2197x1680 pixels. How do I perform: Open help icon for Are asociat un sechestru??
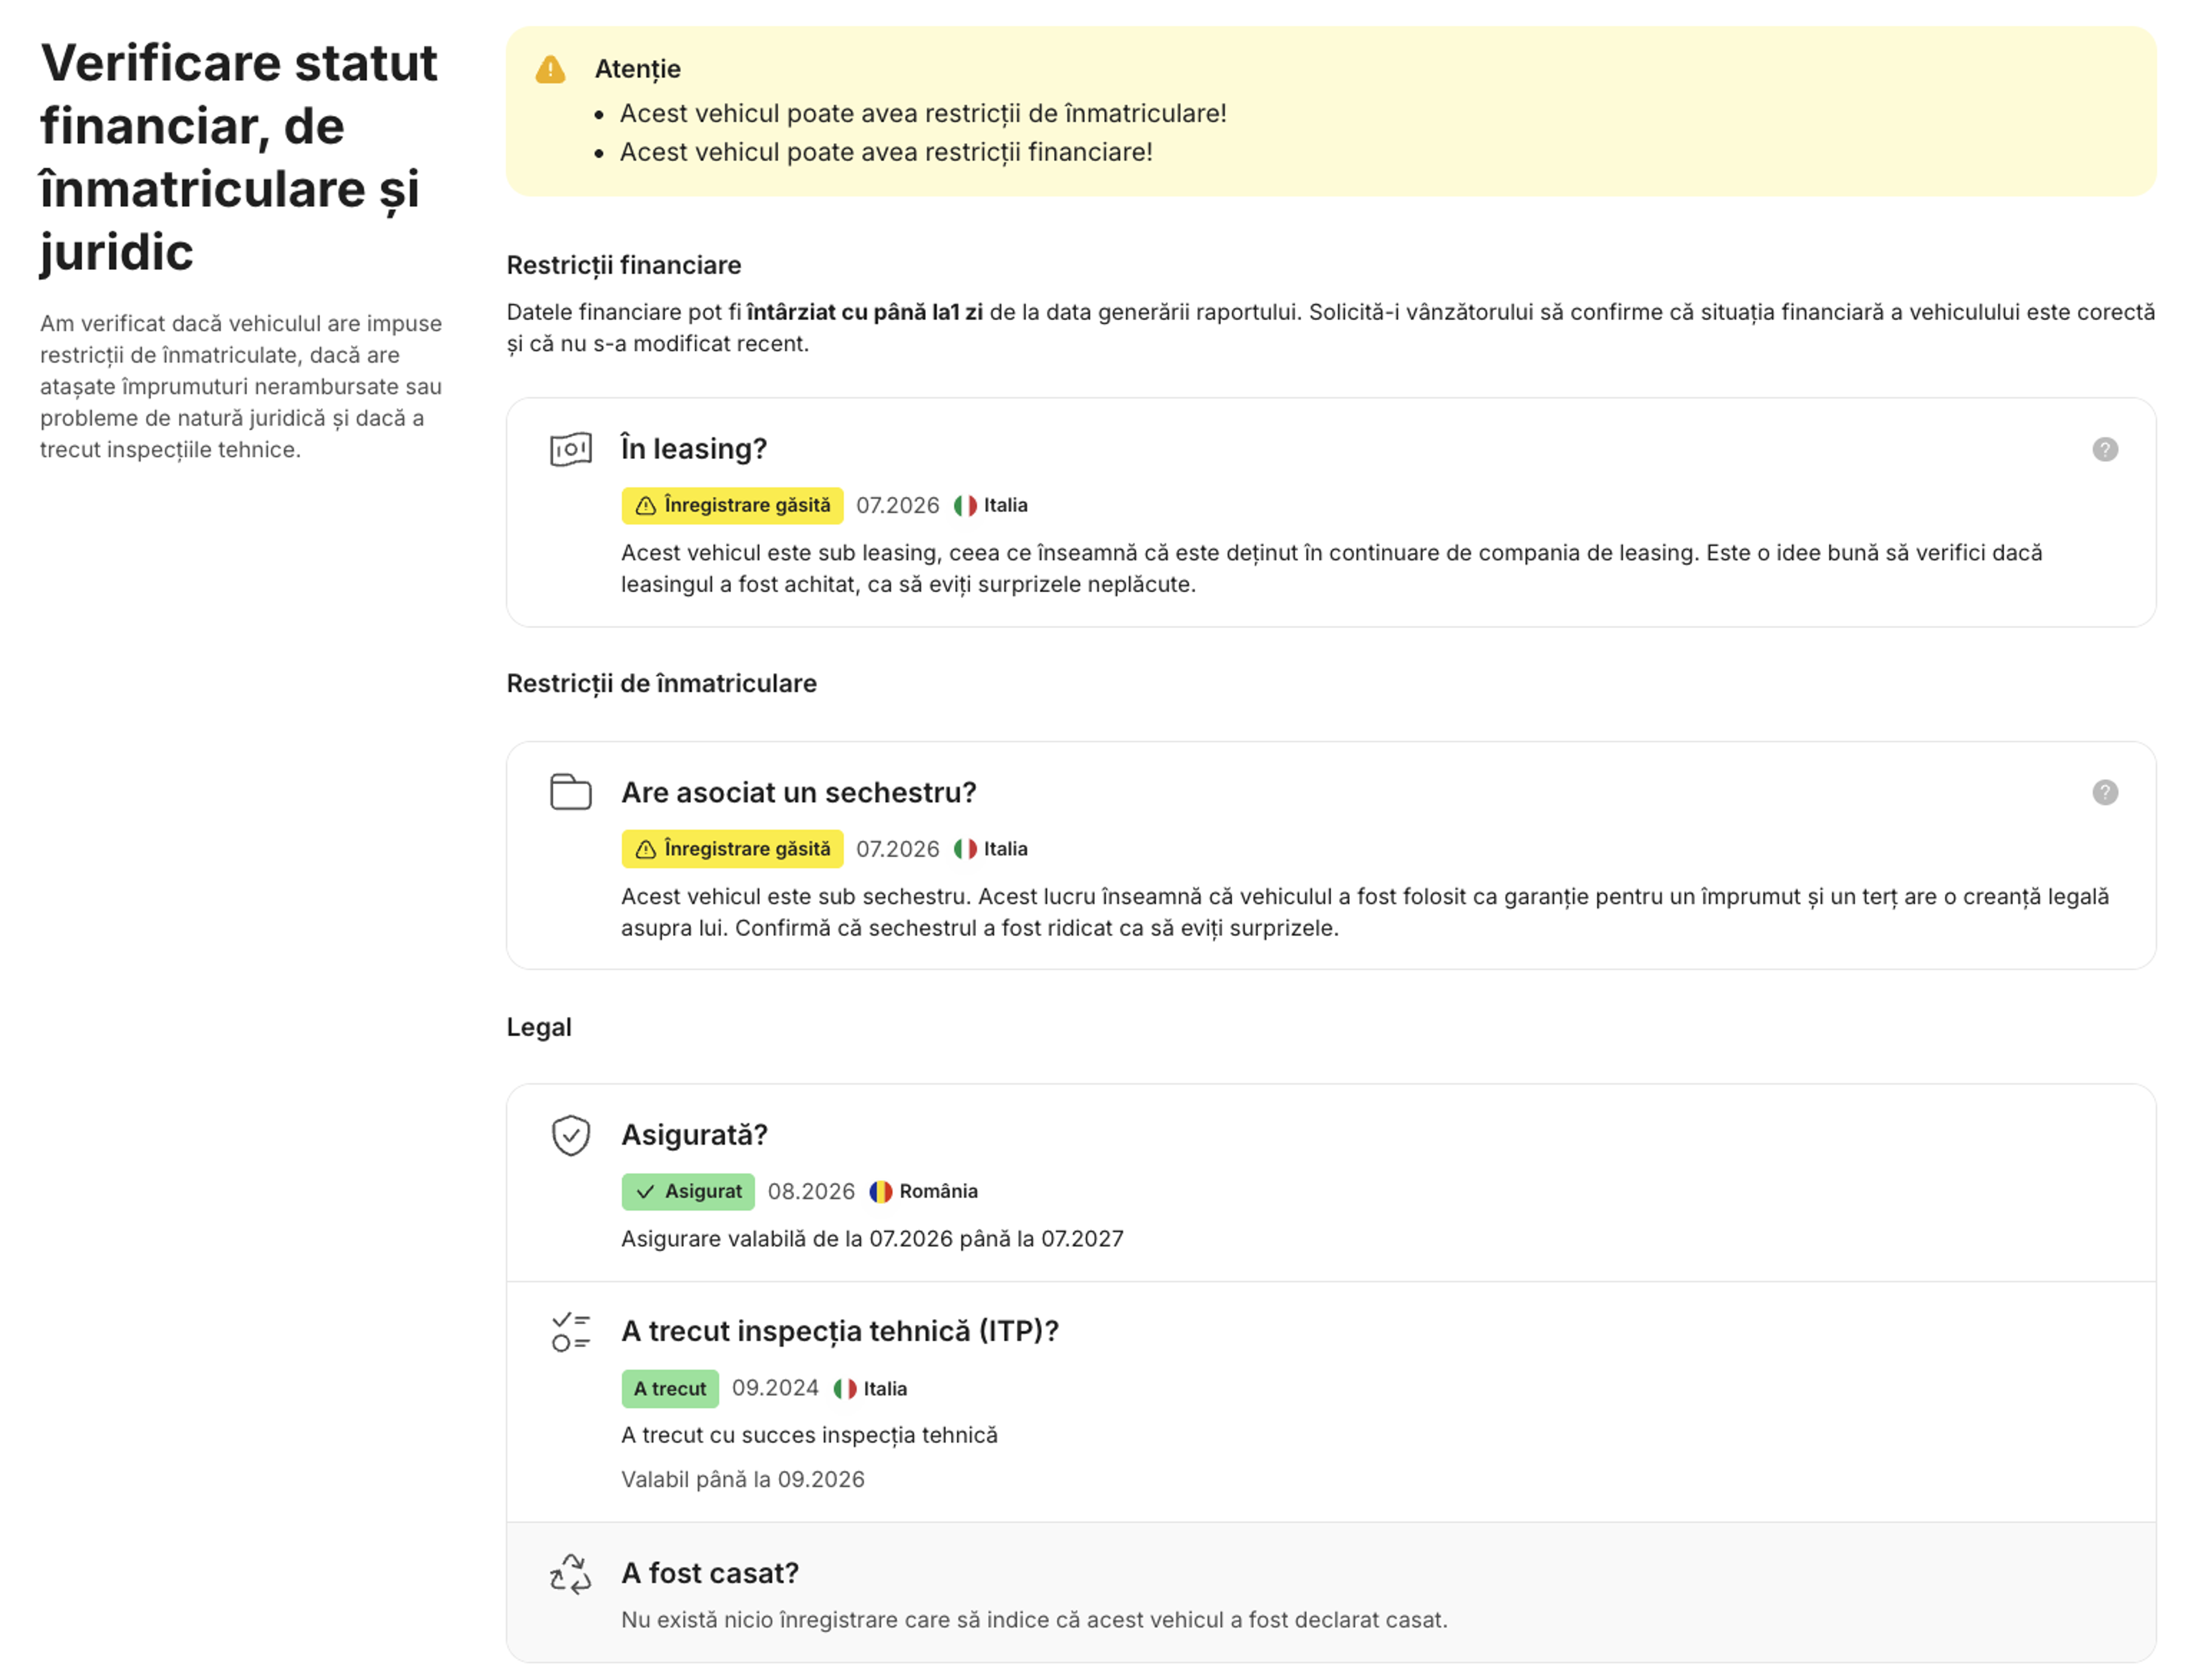pyautogui.click(x=2104, y=792)
